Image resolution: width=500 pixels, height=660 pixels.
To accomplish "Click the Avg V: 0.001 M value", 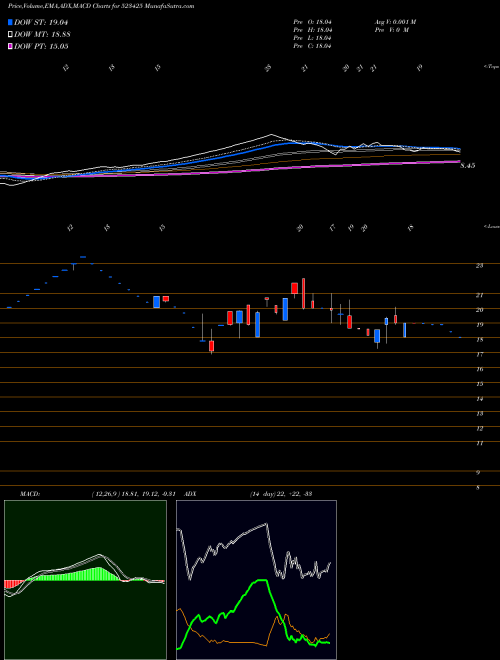I will [x=395, y=22].
